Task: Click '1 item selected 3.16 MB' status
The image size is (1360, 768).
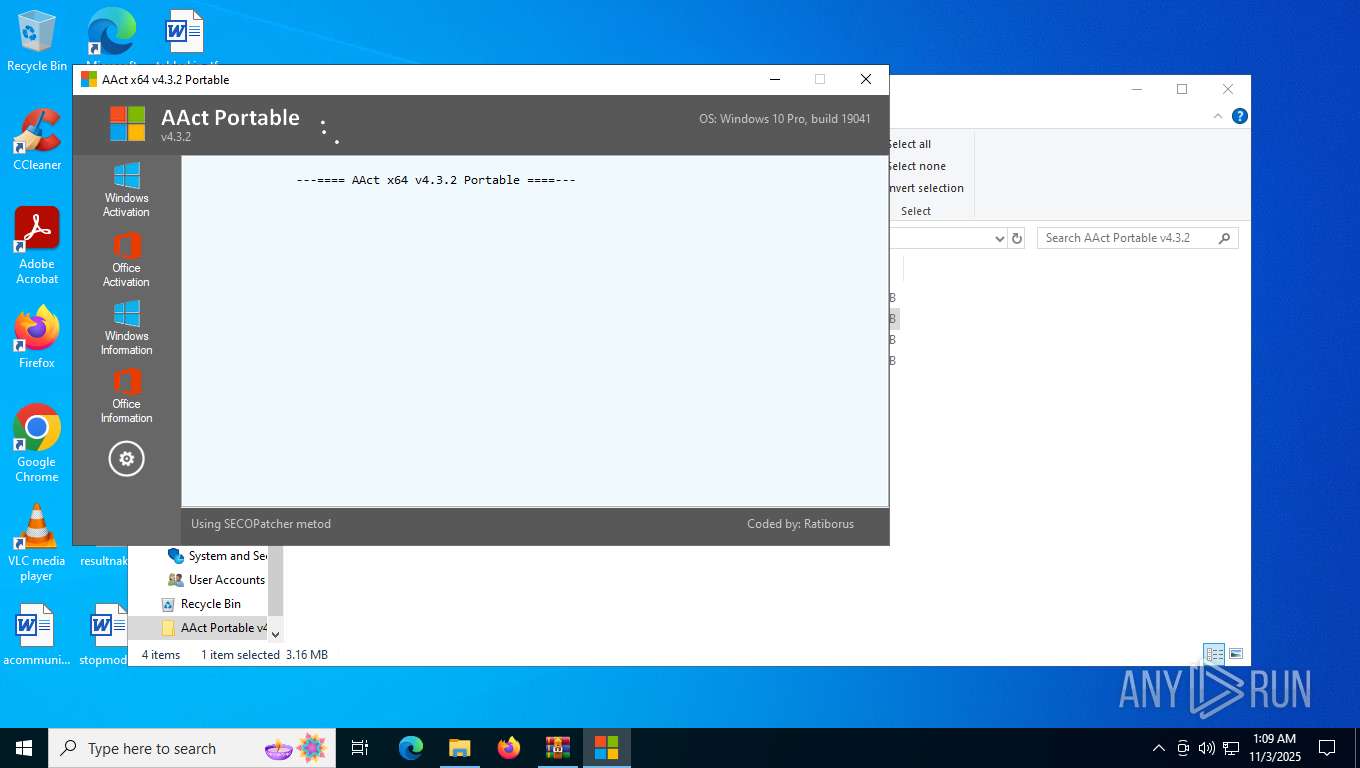Action: click(264, 655)
